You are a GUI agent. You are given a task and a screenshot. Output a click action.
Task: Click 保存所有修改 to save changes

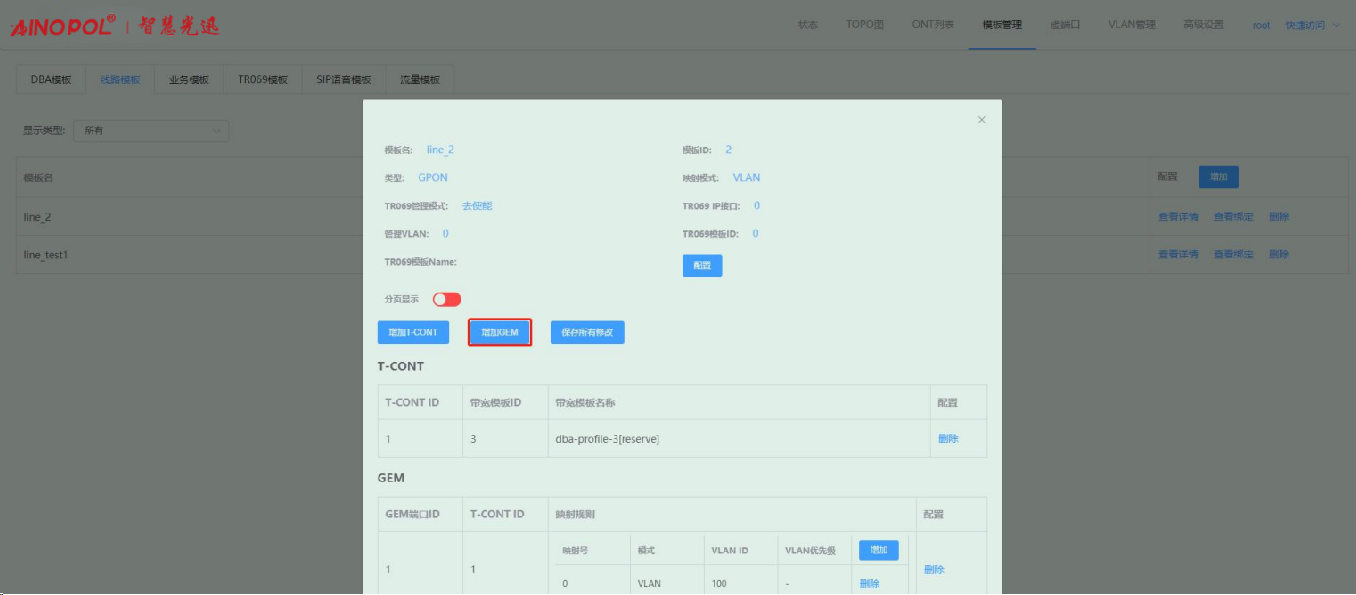click(587, 332)
